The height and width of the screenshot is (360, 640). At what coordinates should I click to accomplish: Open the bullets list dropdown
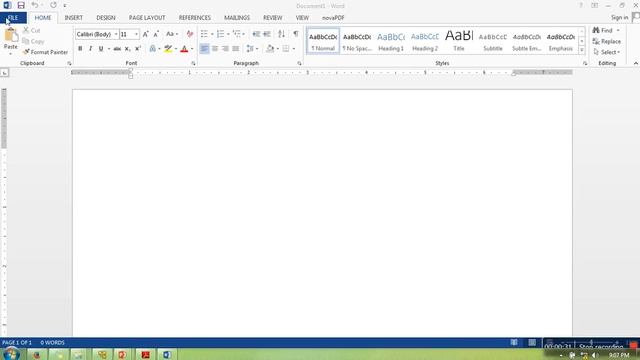(212, 34)
